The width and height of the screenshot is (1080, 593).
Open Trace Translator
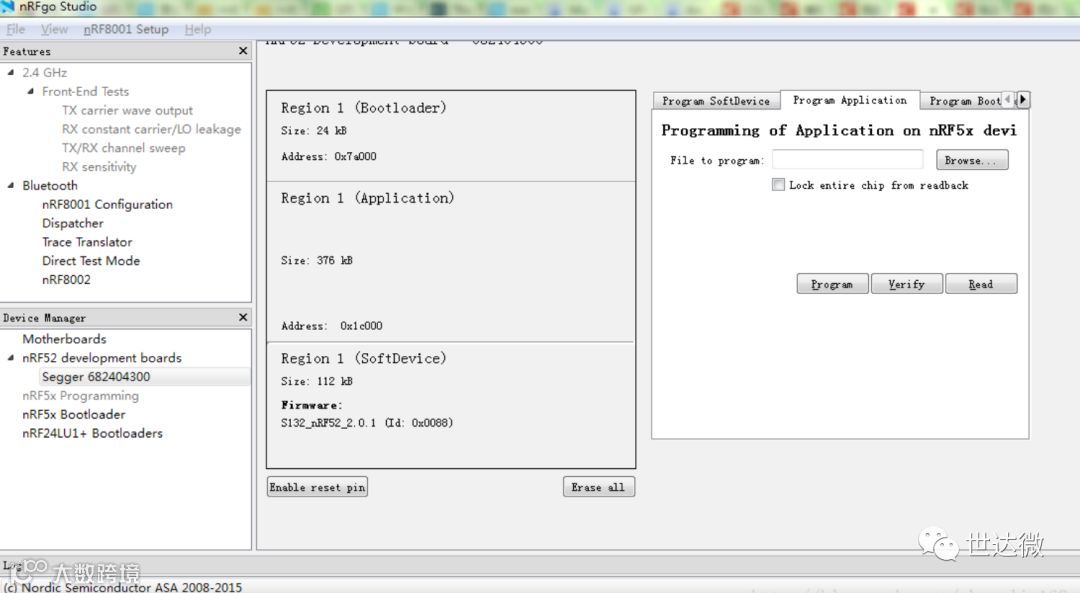[x=87, y=242]
